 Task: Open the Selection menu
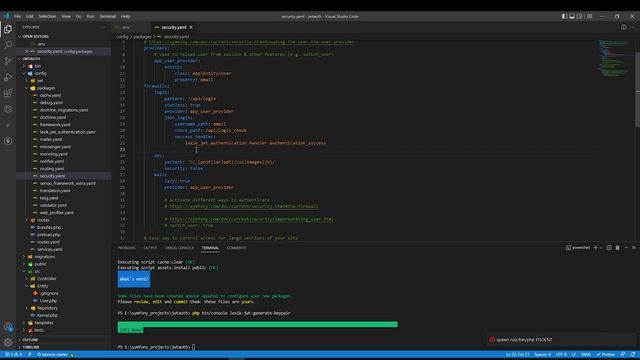coord(47,16)
